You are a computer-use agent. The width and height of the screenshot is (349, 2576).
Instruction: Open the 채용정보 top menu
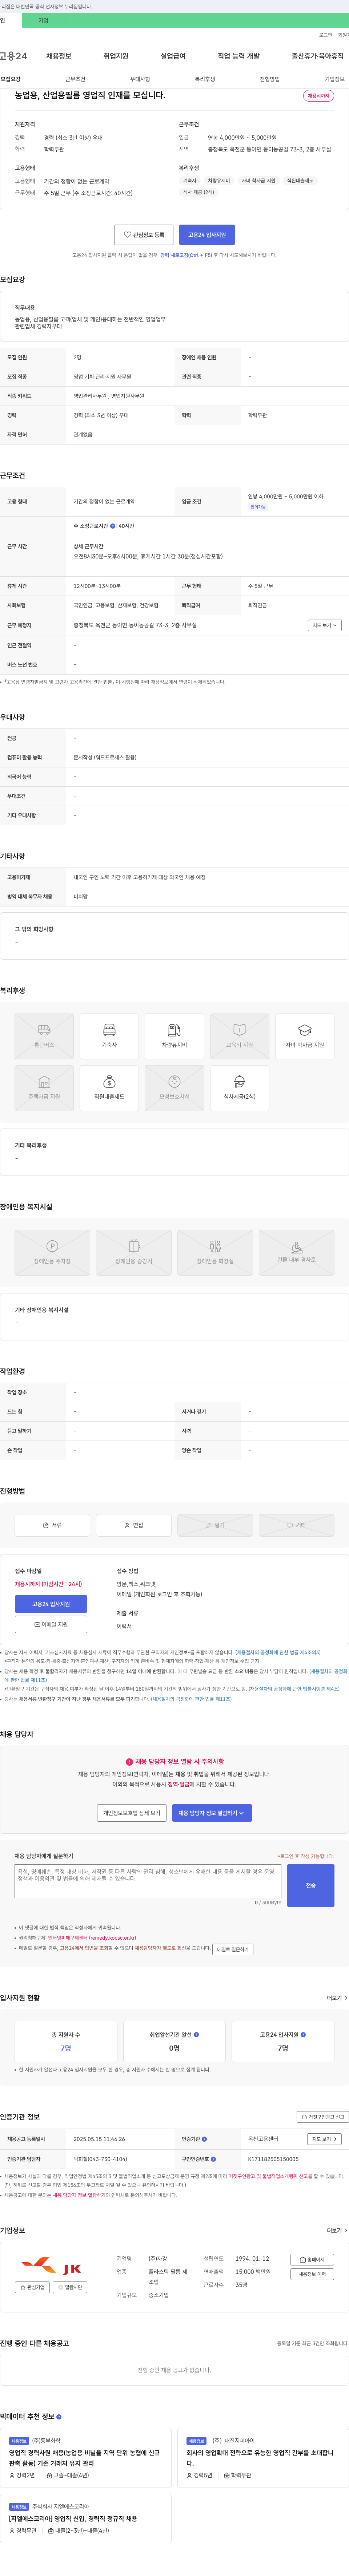tap(59, 56)
